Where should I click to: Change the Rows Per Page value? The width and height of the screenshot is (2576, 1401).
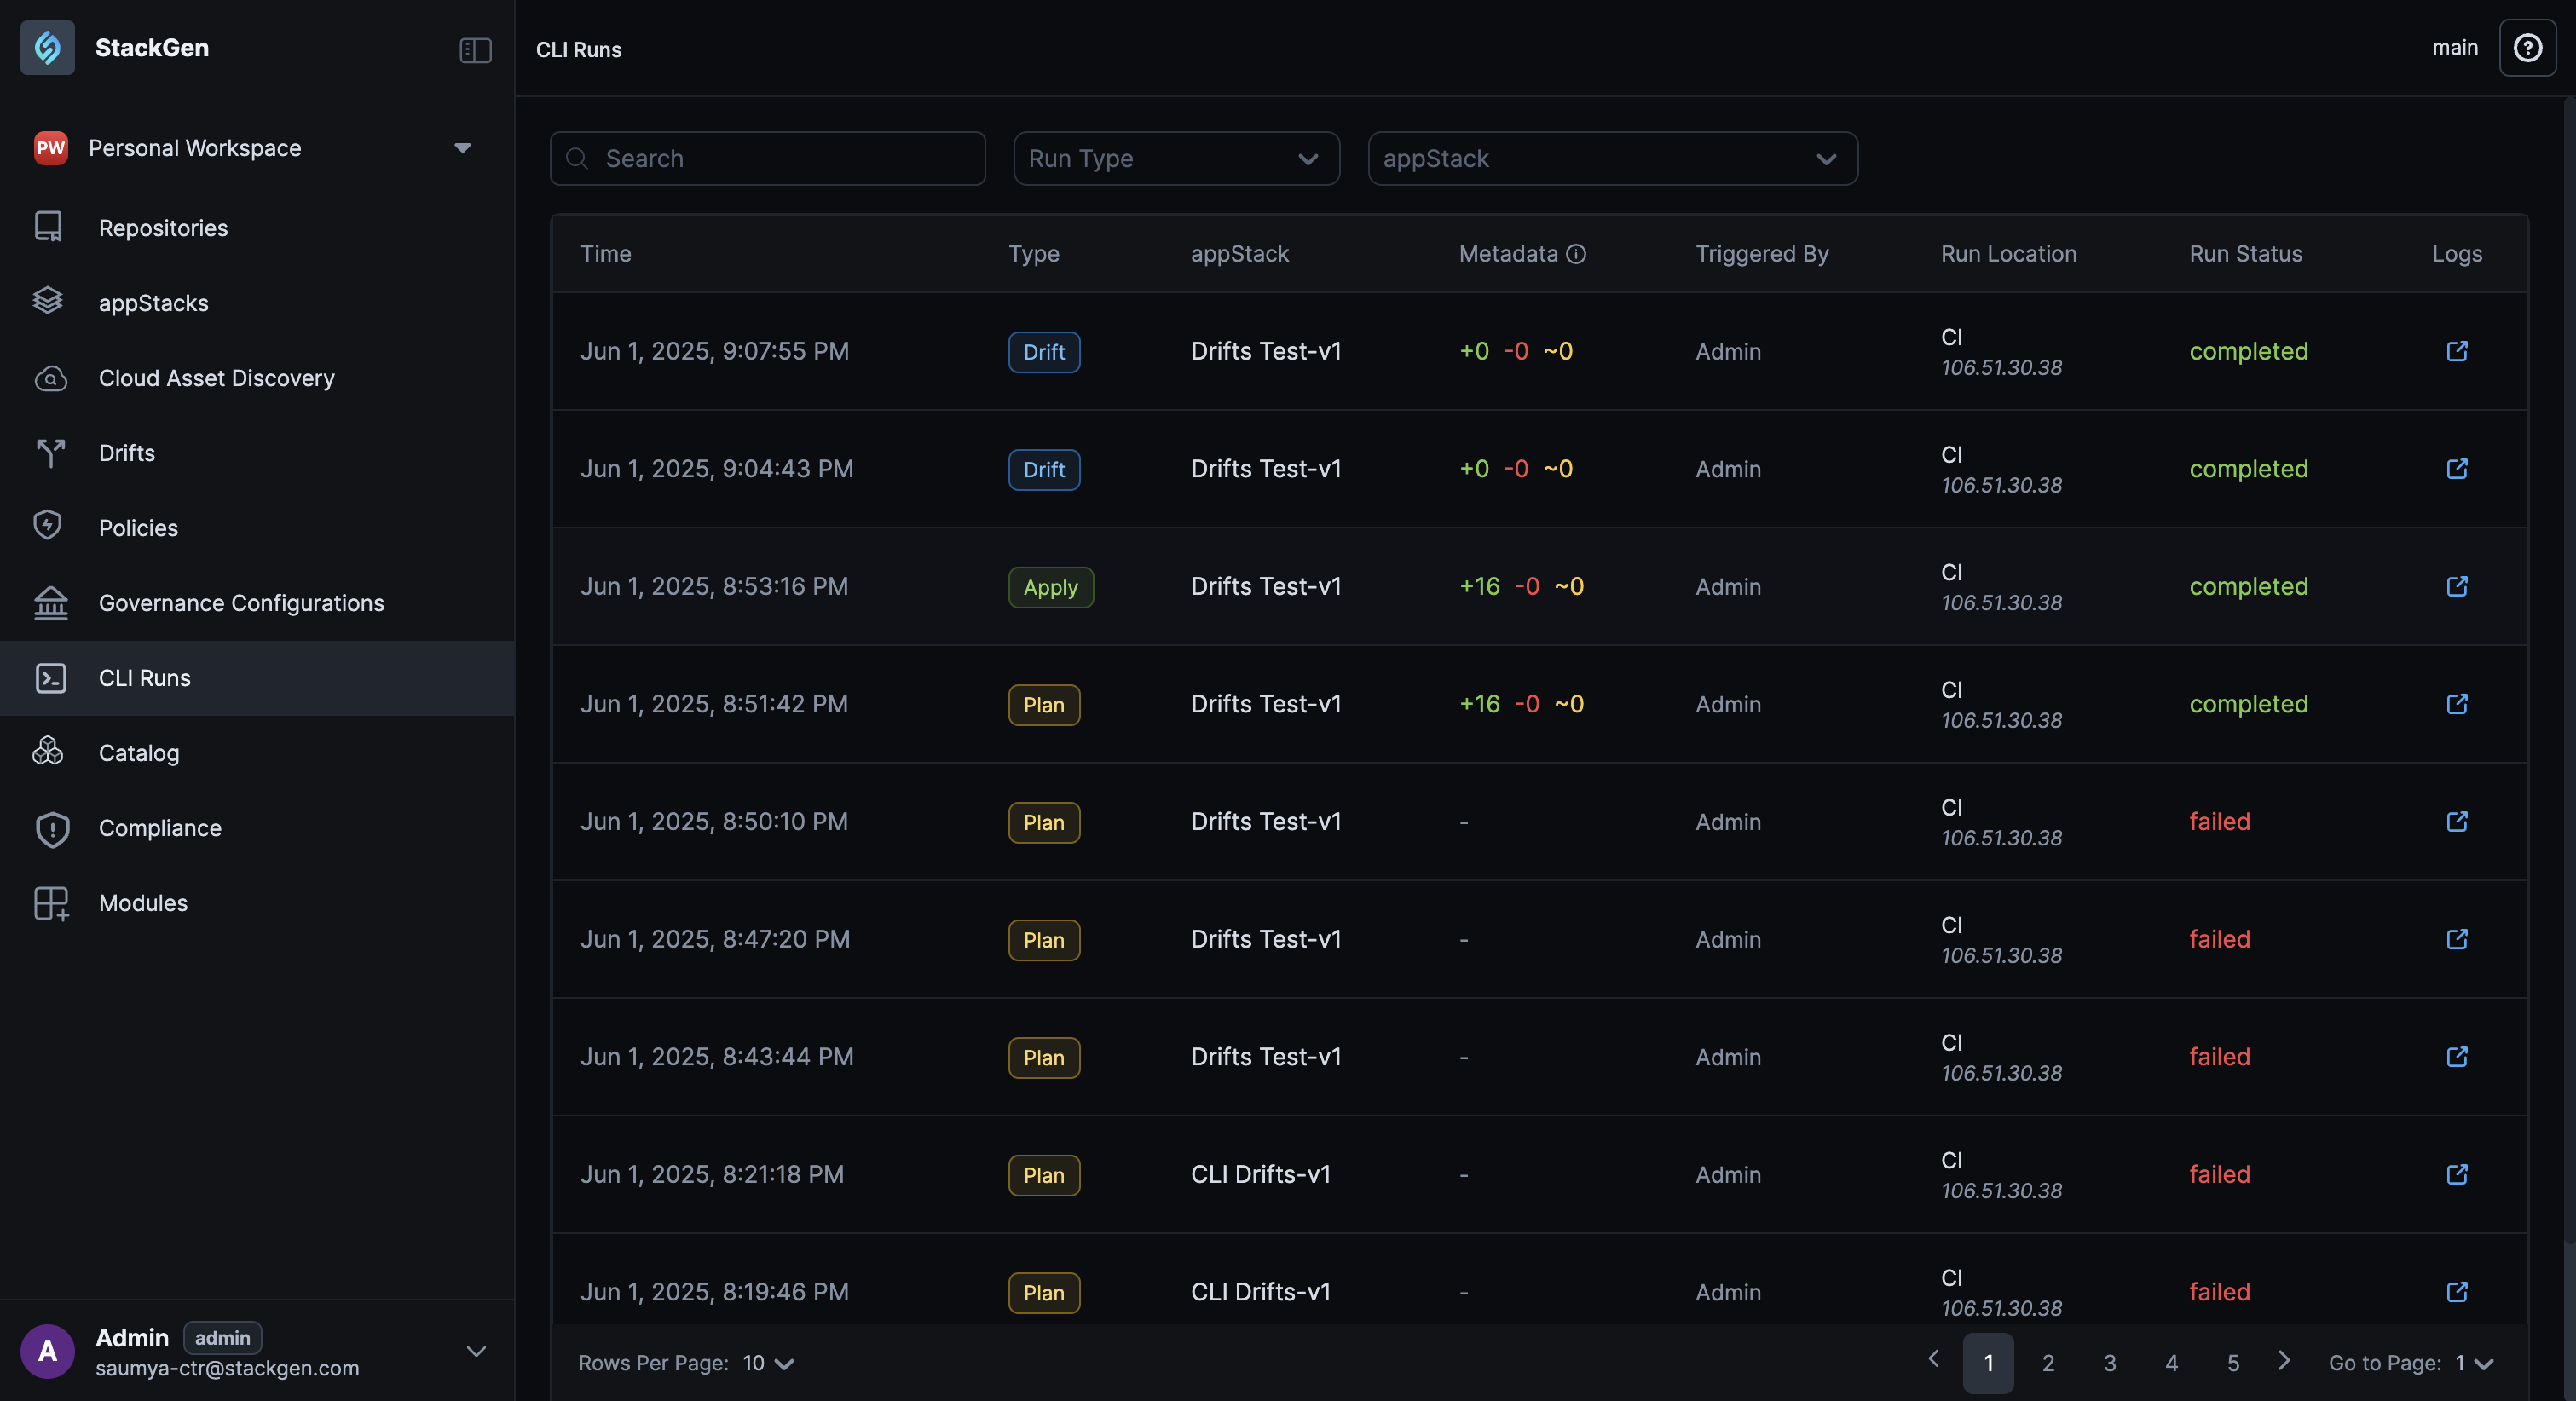coord(768,1363)
